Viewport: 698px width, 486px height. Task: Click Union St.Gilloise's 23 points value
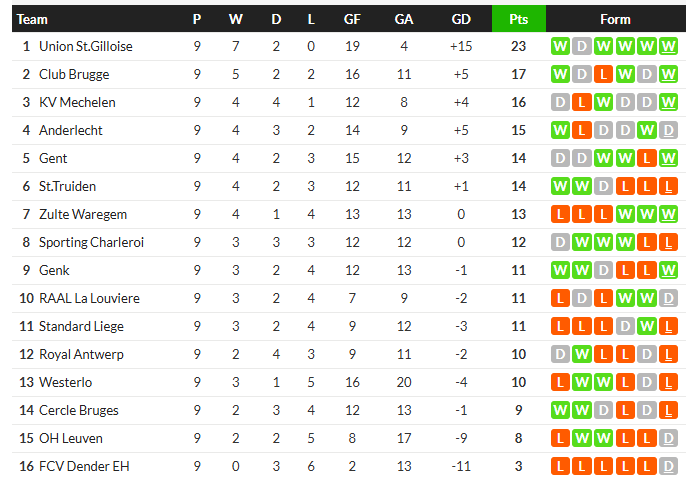(x=518, y=46)
